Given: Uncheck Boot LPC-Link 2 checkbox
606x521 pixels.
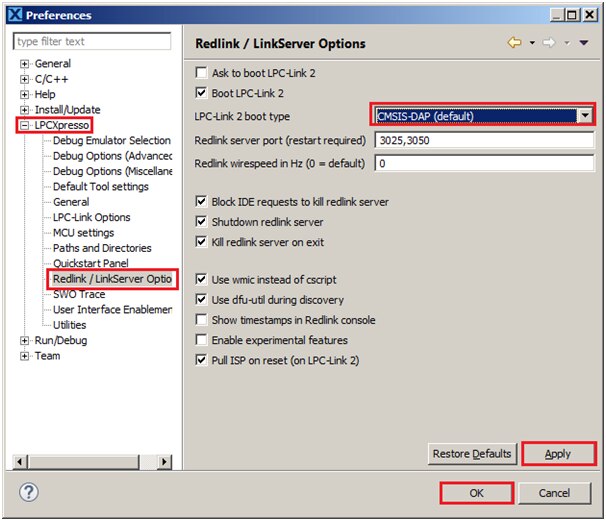Looking at the screenshot, I should click(x=201, y=93).
